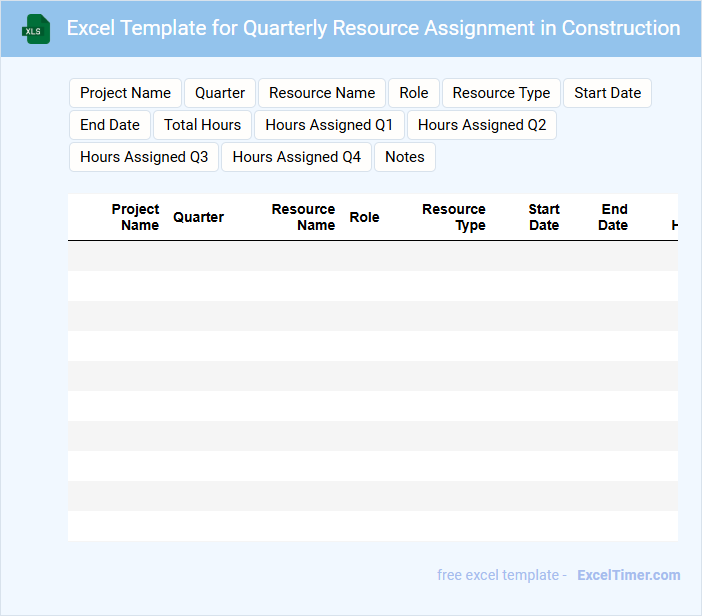Click the Role column header in table
Viewport: 702px width, 616px height.
click(364, 217)
